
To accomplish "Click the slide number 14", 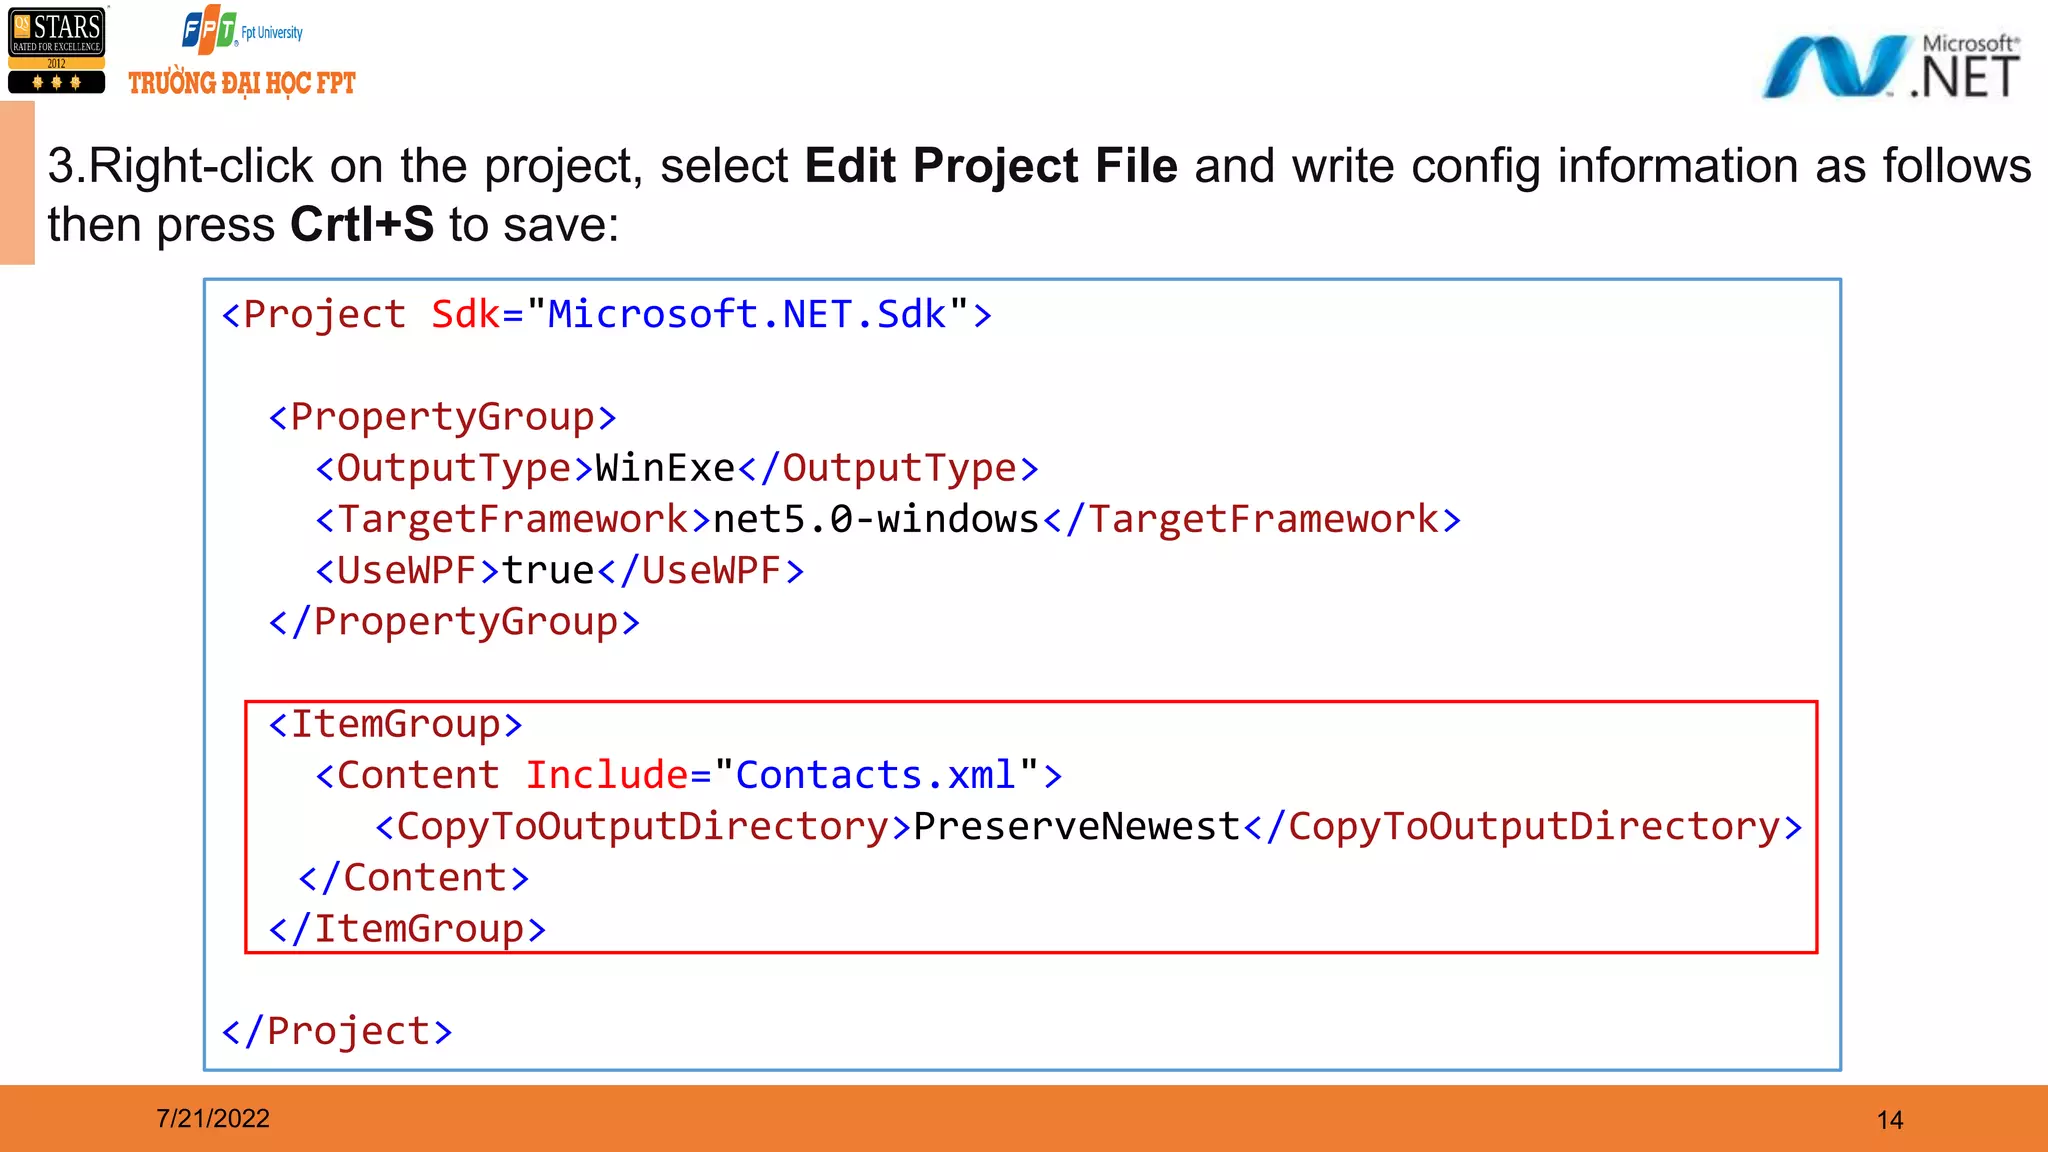I will click(1890, 1120).
